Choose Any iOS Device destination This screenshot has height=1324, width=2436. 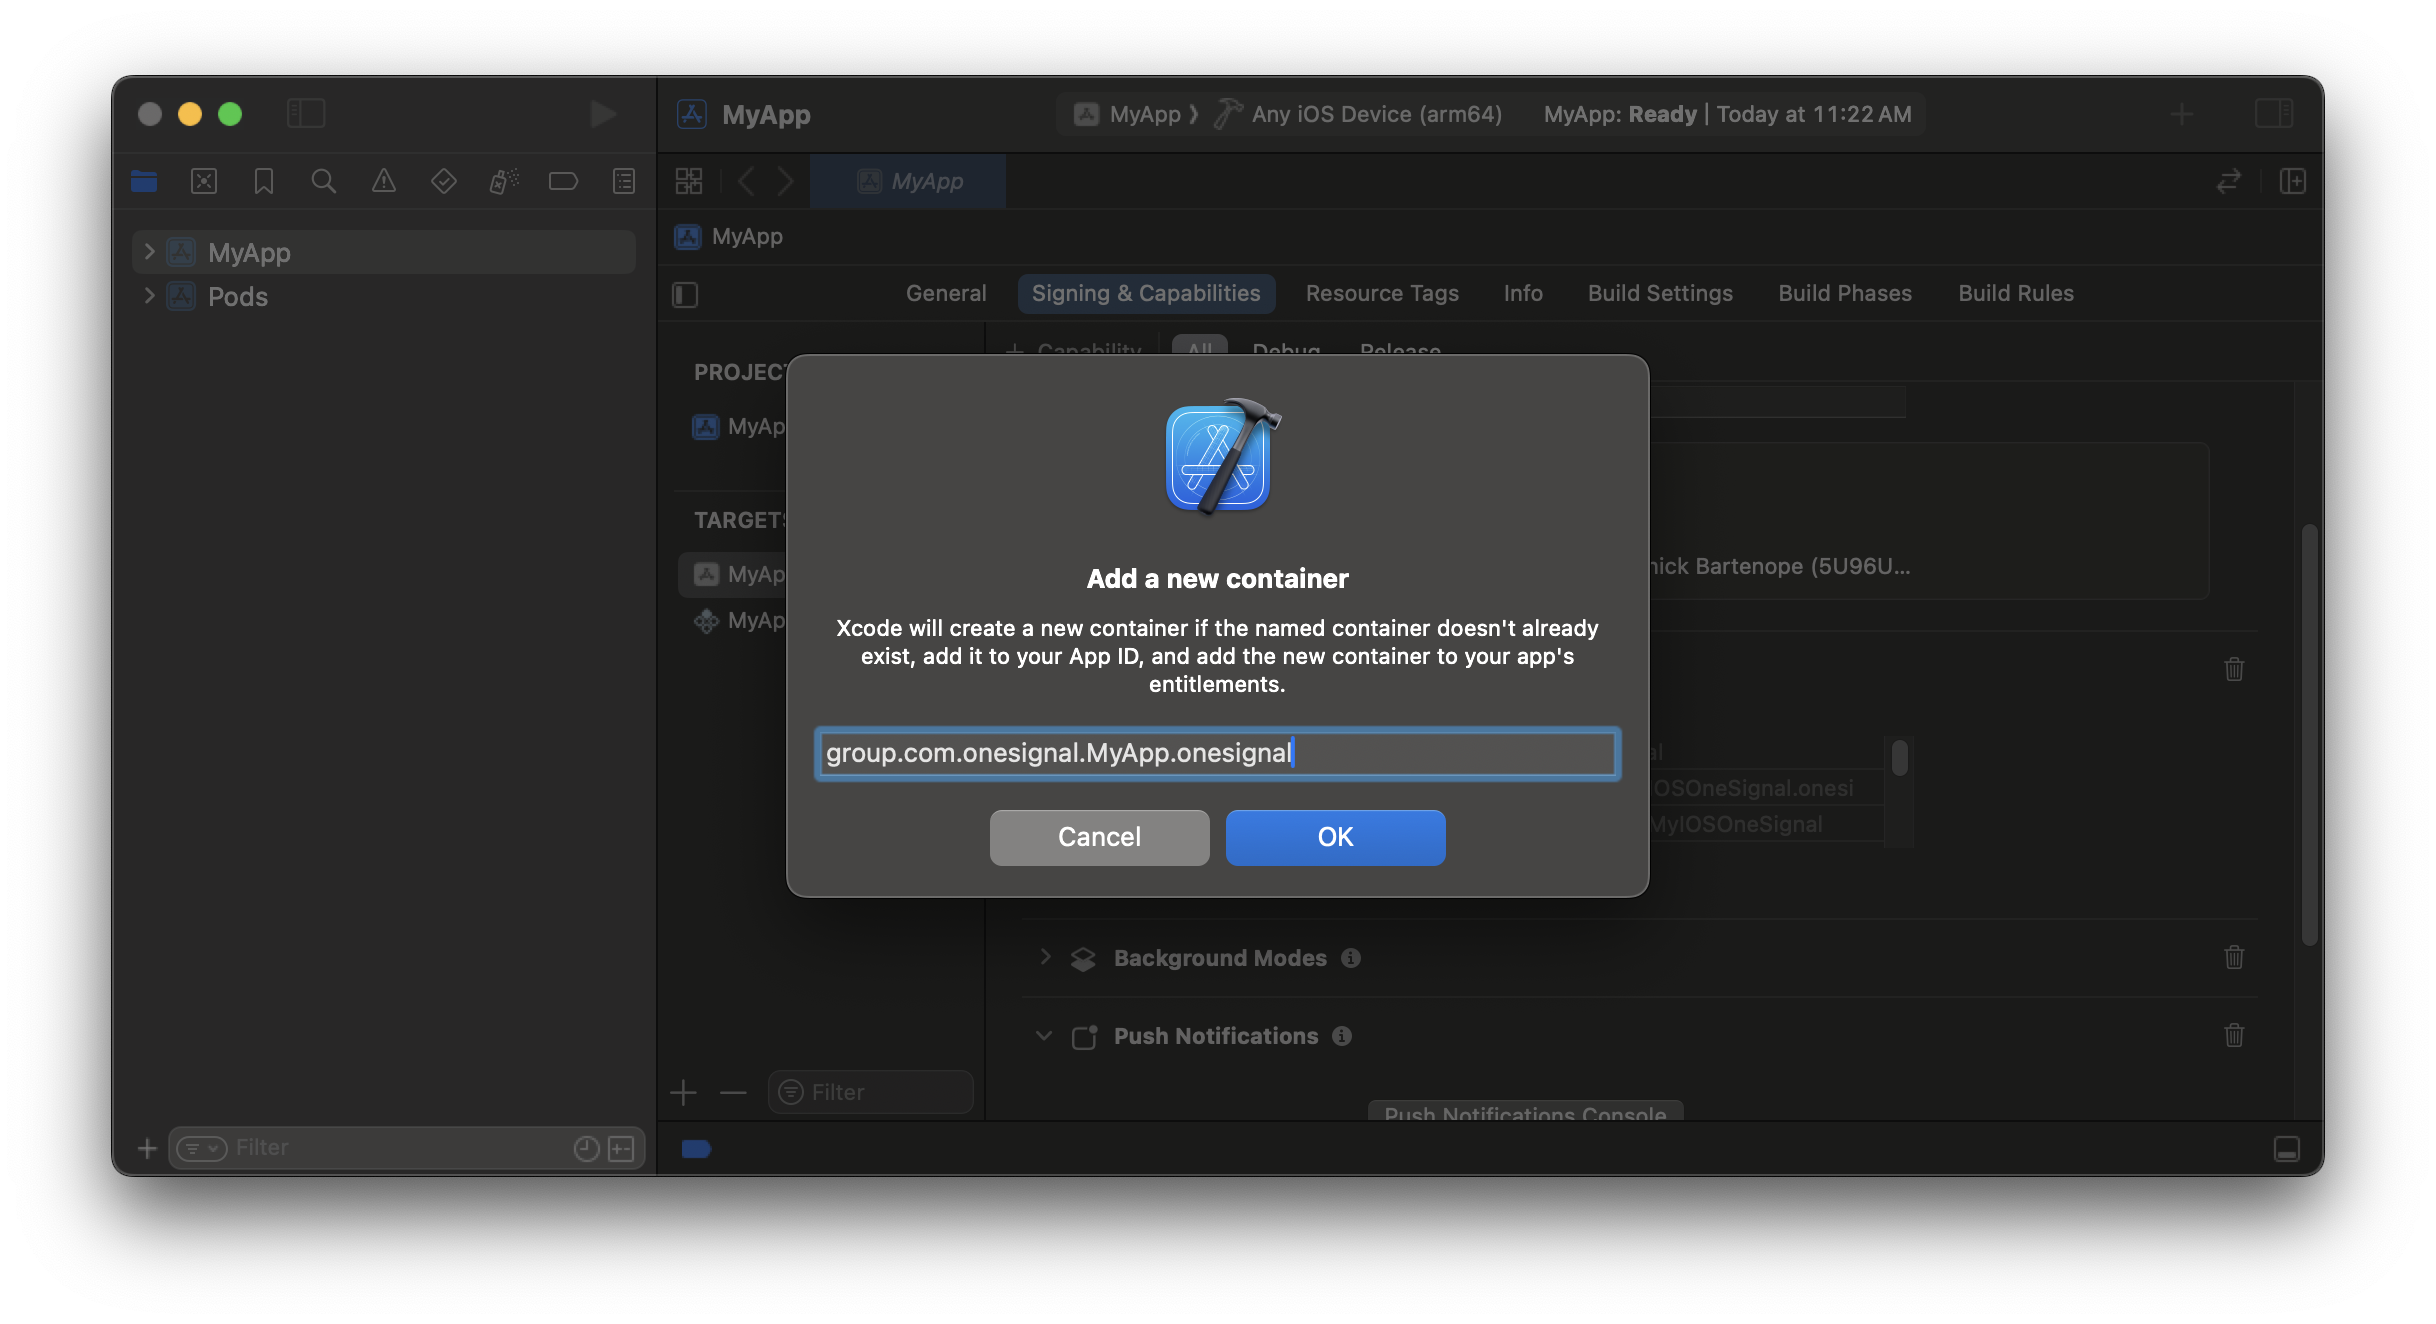1376,114
